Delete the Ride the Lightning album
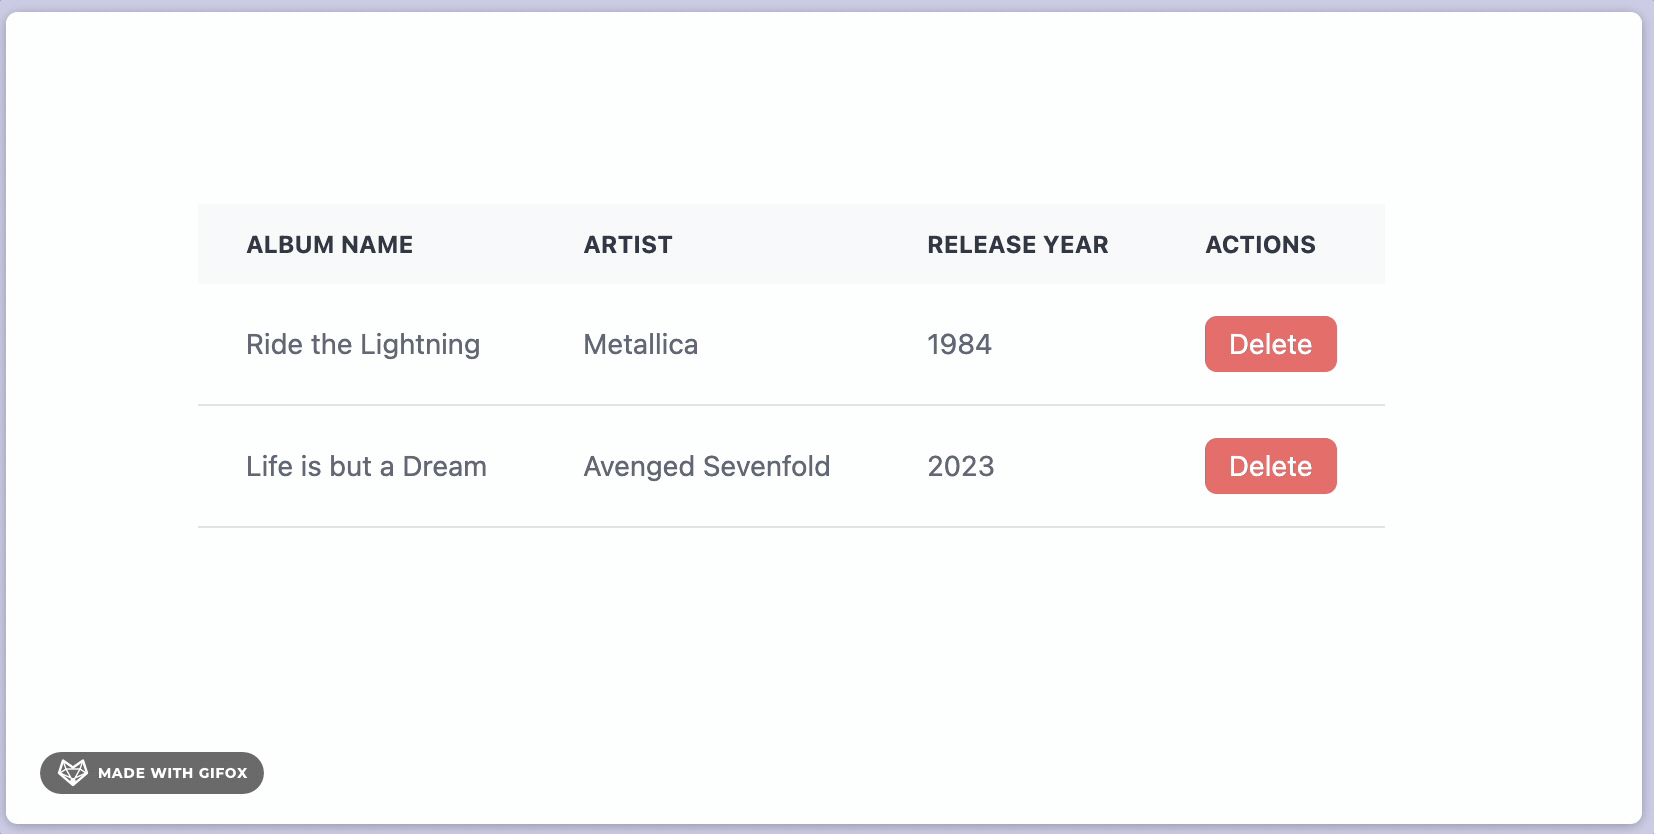Screen dimensions: 1654x834 click(1270, 344)
